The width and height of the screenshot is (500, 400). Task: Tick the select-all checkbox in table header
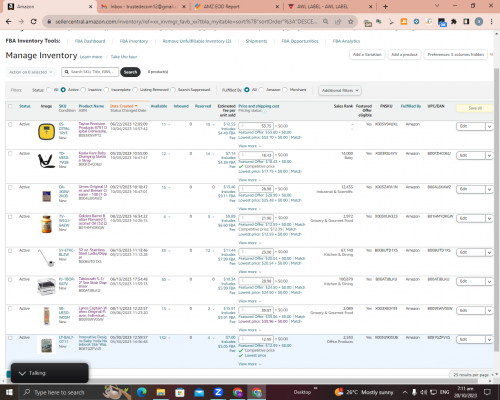click(x=10, y=106)
